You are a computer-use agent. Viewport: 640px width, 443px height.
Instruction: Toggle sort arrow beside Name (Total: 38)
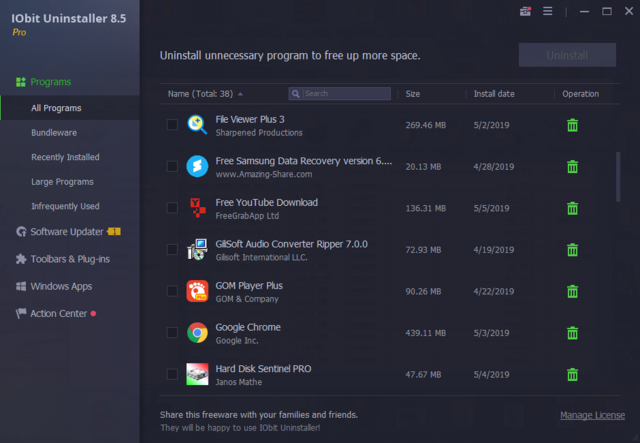(240, 94)
